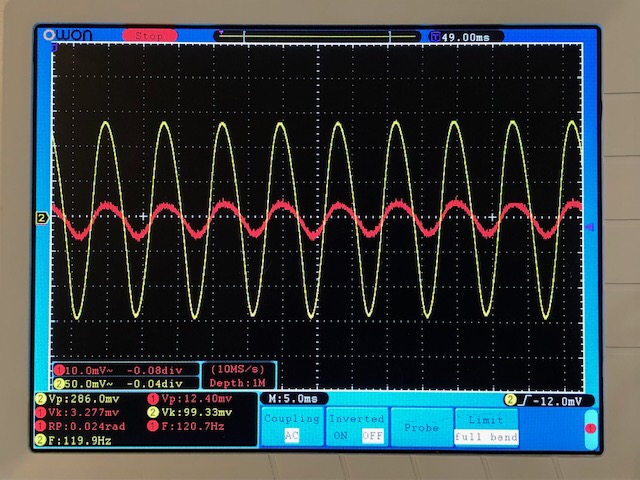Click the T icon beside 49.00ms
The width and height of the screenshot is (640, 480).
pos(435,37)
